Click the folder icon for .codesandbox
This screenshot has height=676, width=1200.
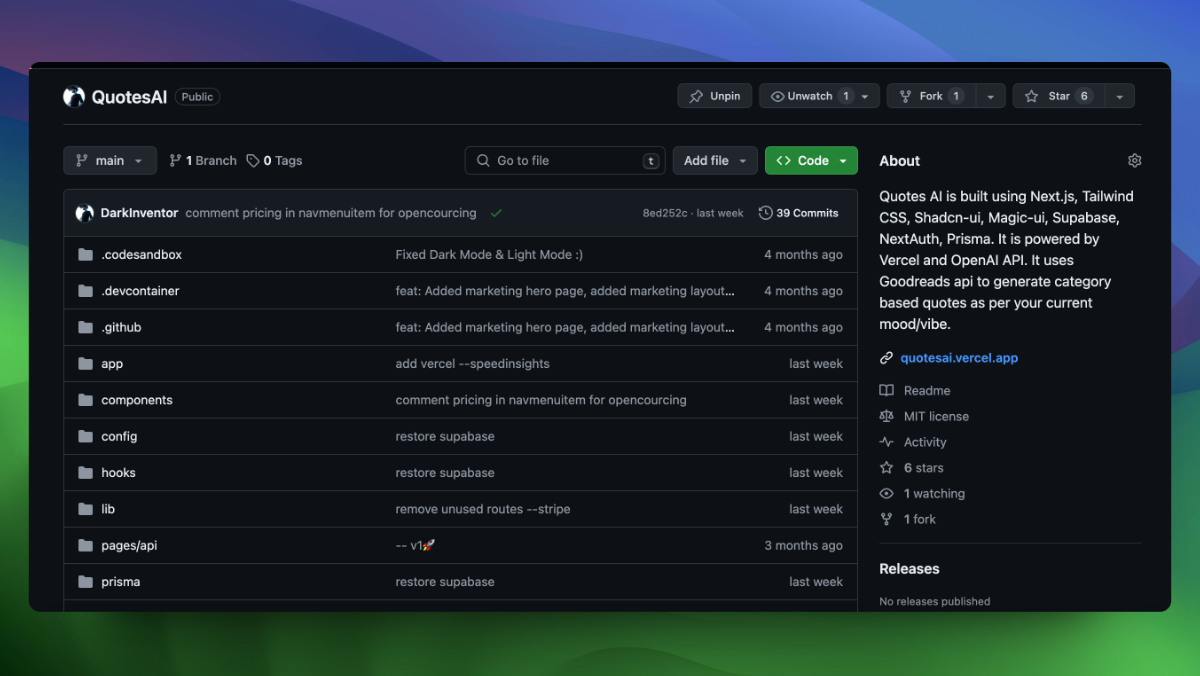coord(85,255)
